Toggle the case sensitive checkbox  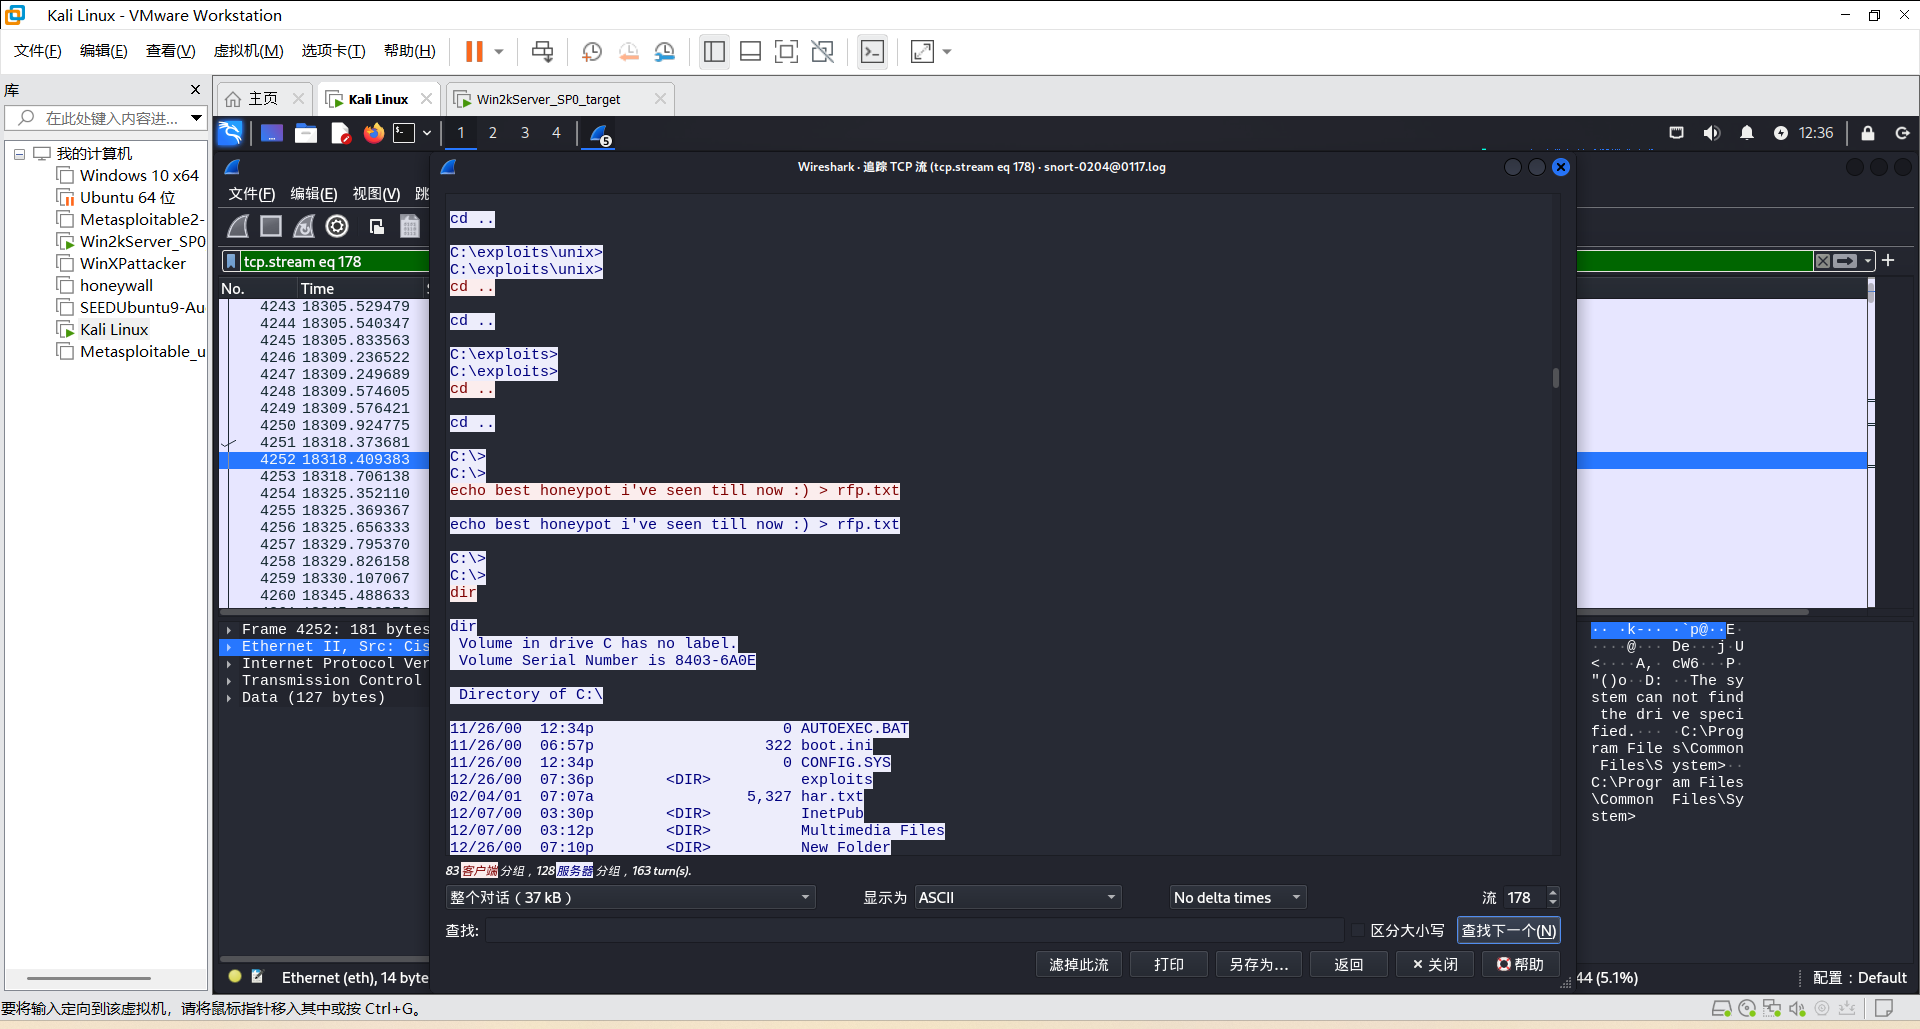(1358, 930)
